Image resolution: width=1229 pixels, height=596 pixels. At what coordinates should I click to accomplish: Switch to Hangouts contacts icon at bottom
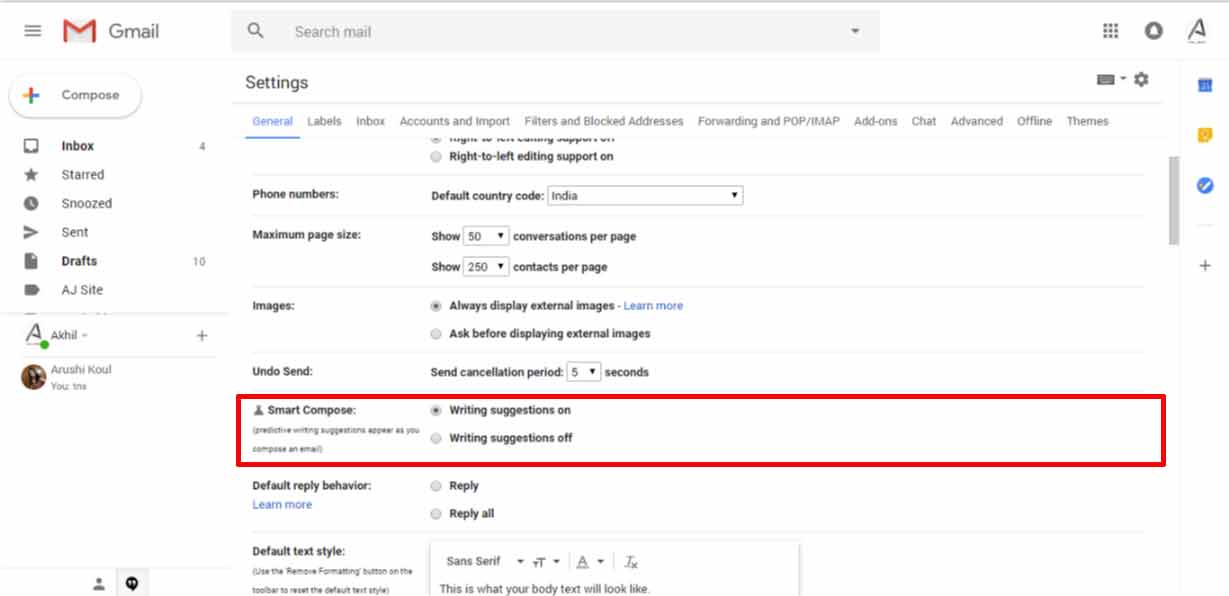[99, 584]
